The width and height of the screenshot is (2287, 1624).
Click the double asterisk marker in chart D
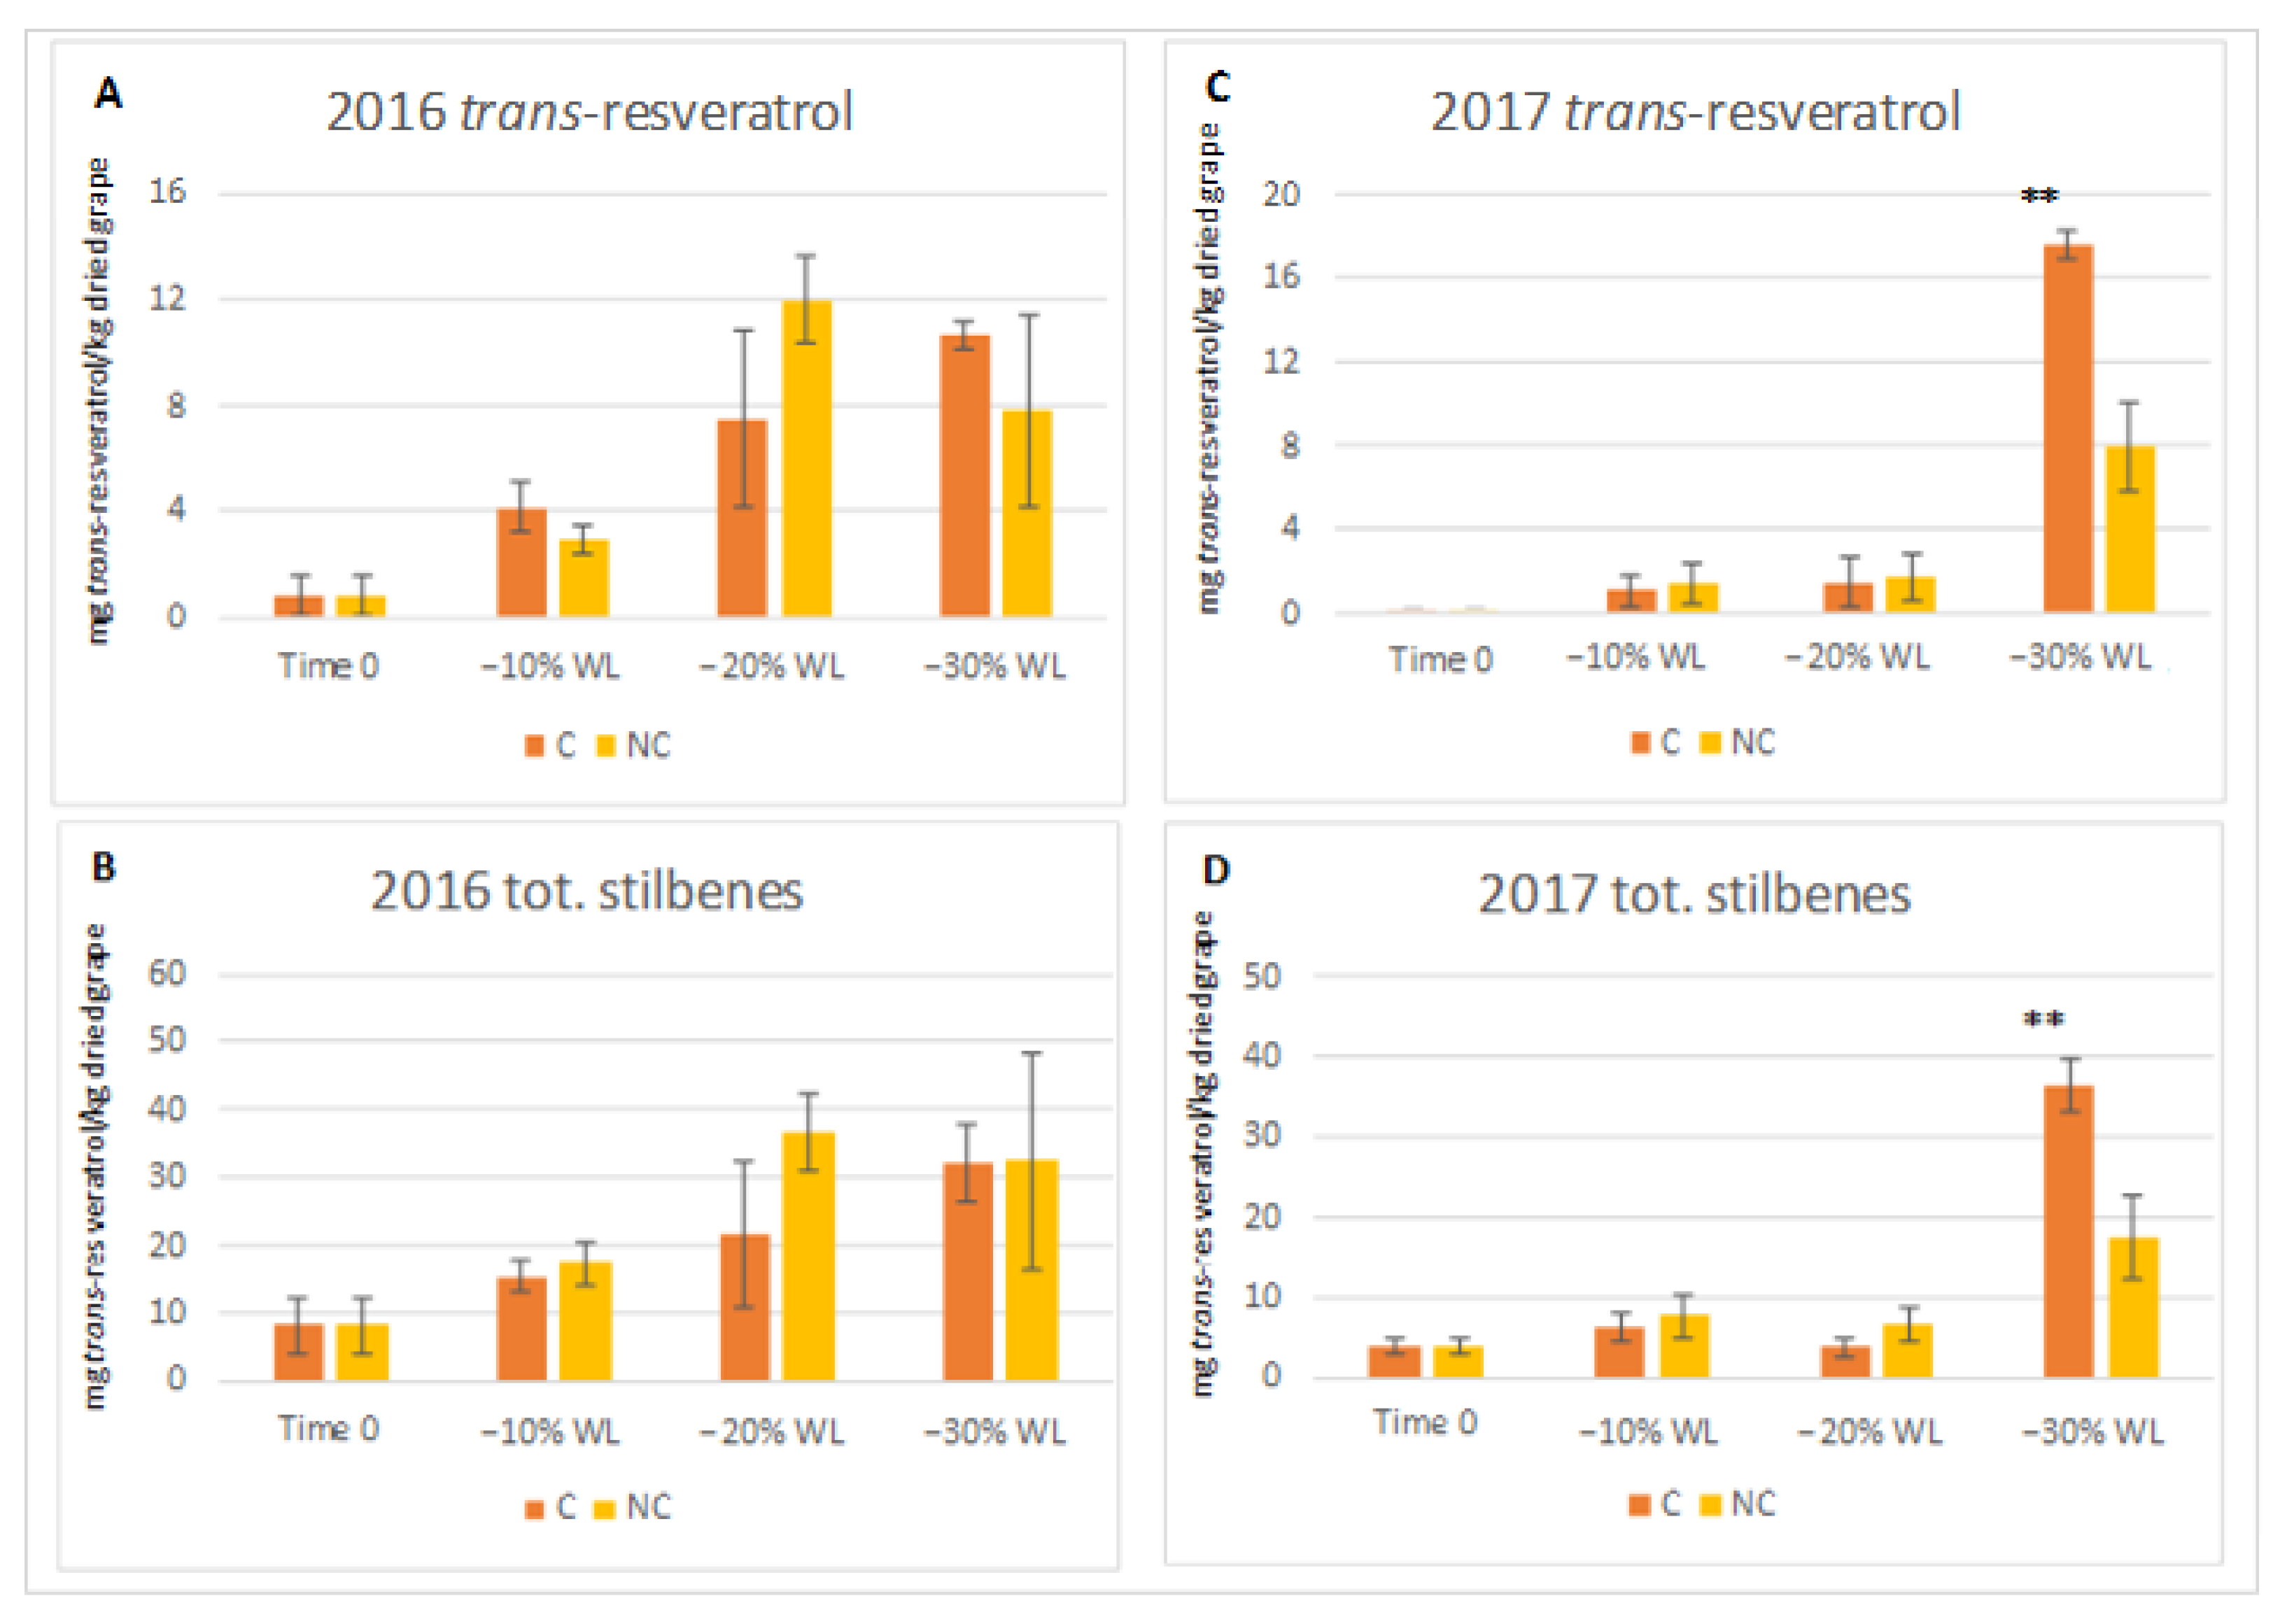(x=2043, y=1020)
